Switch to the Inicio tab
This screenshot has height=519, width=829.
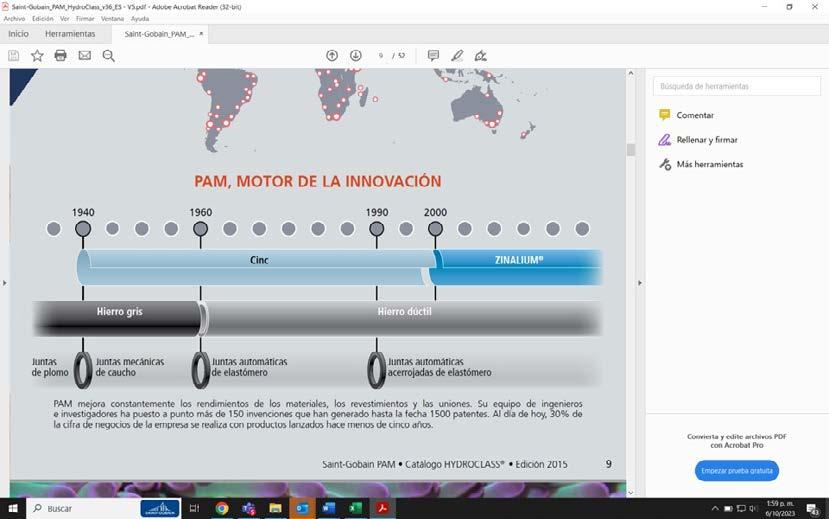coord(19,34)
